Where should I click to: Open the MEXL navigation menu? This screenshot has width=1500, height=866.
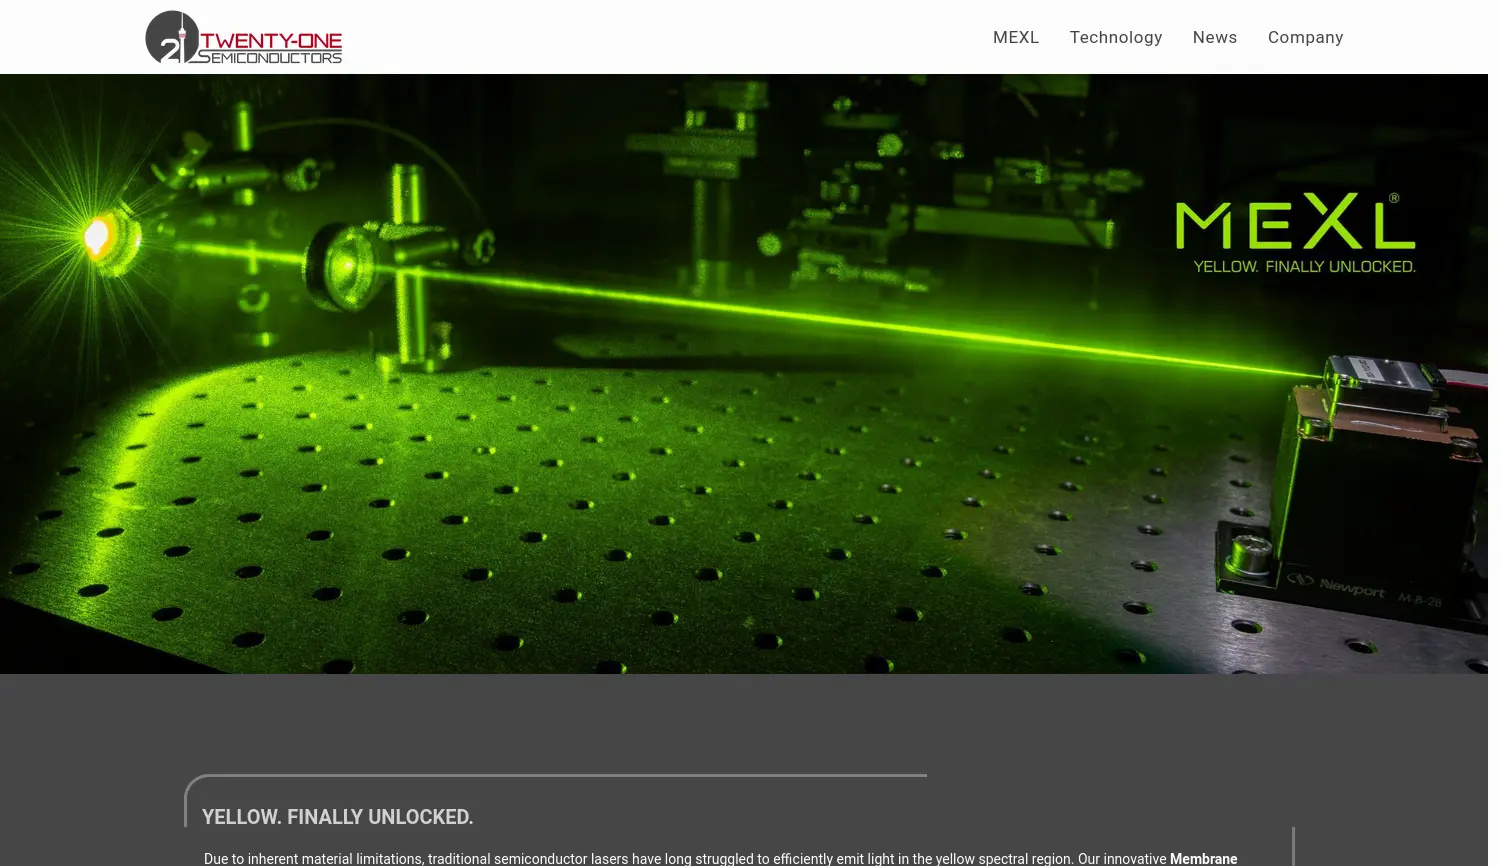[x=1016, y=37]
